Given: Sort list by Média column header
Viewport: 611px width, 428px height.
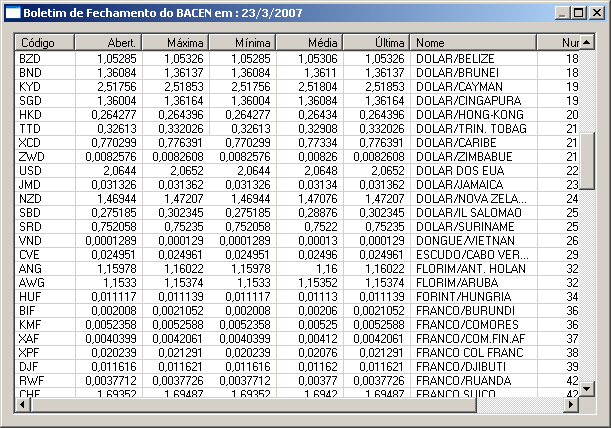Looking at the screenshot, I should tap(309, 43).
